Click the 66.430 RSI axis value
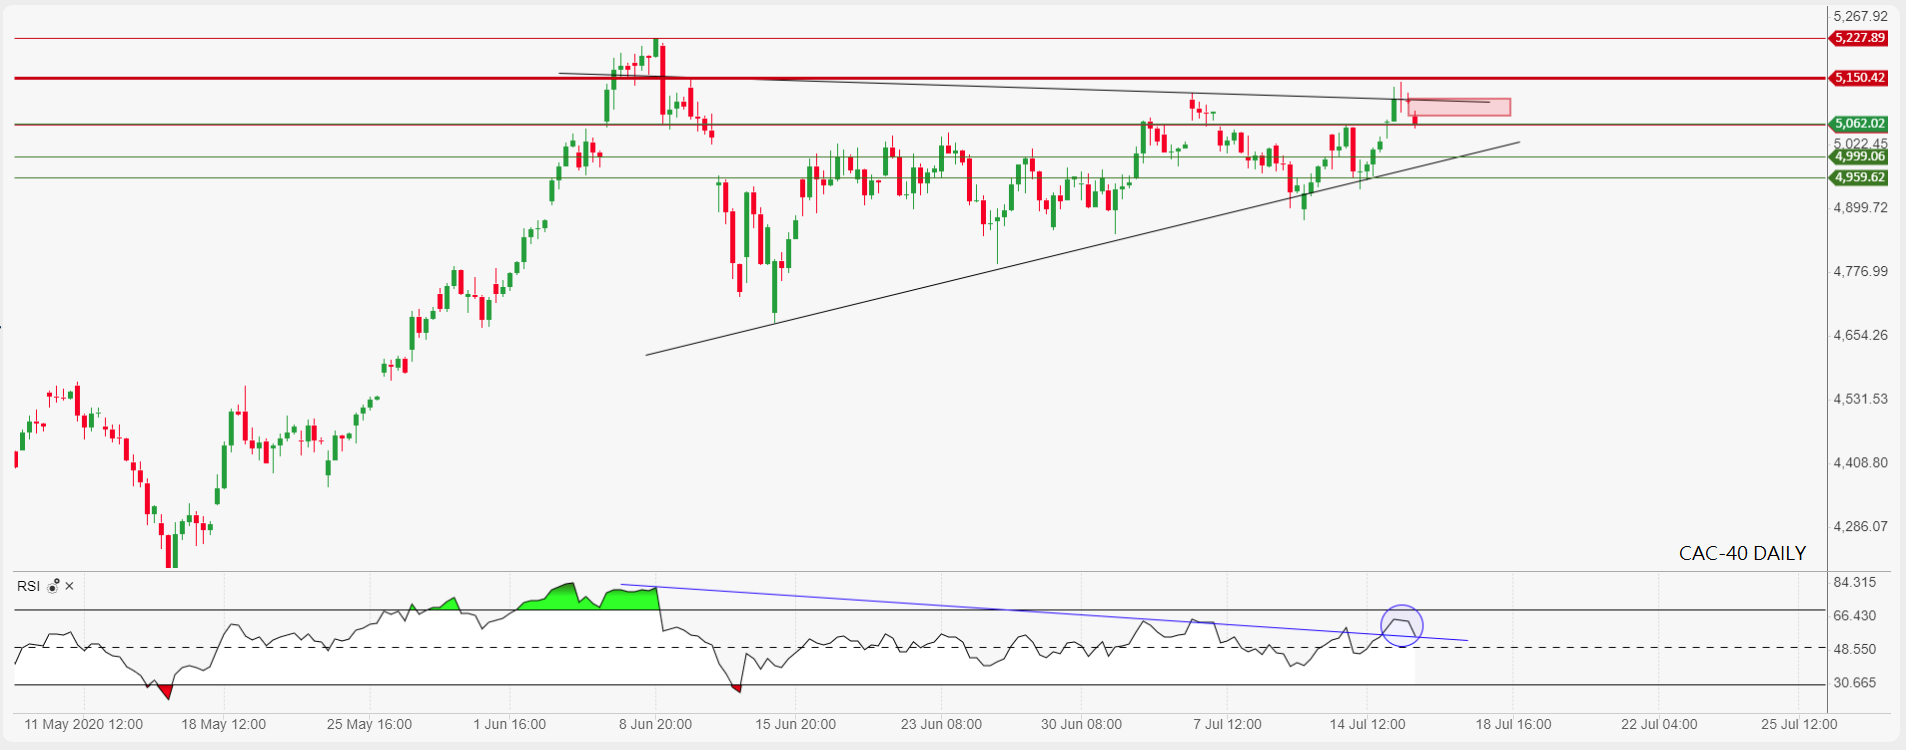The width and height of the screenshot is (1906, 750). (1854, 616)
